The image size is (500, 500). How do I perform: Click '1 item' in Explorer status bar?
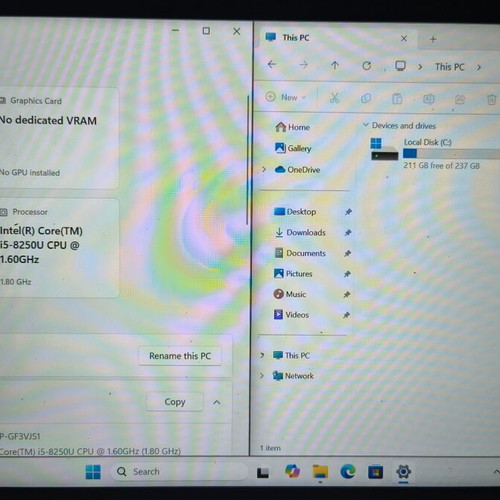(x=270, y=448)
